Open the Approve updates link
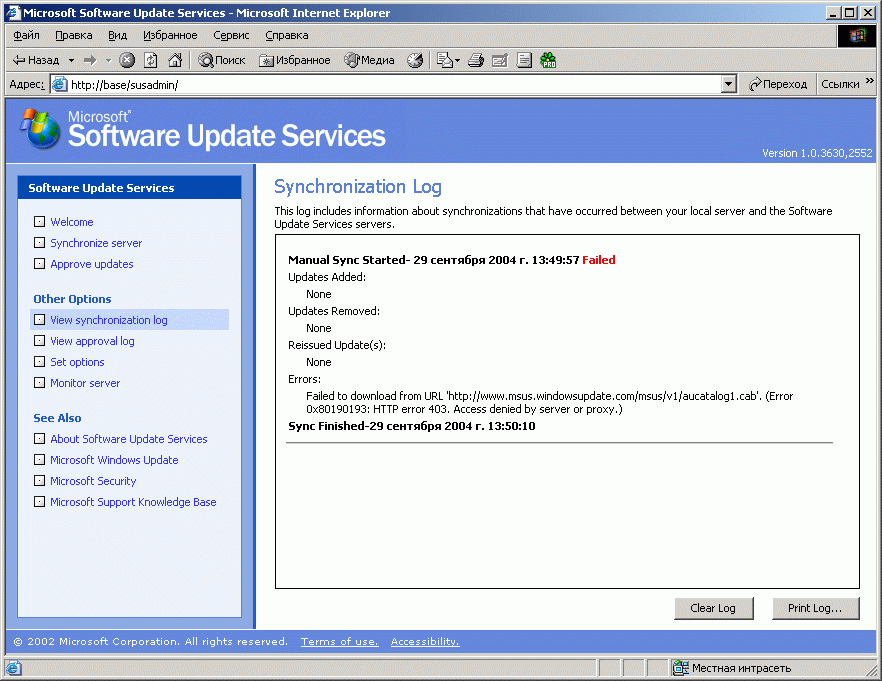Image resolution: width=882 pixels, height=681 pixels. [92, 264]
